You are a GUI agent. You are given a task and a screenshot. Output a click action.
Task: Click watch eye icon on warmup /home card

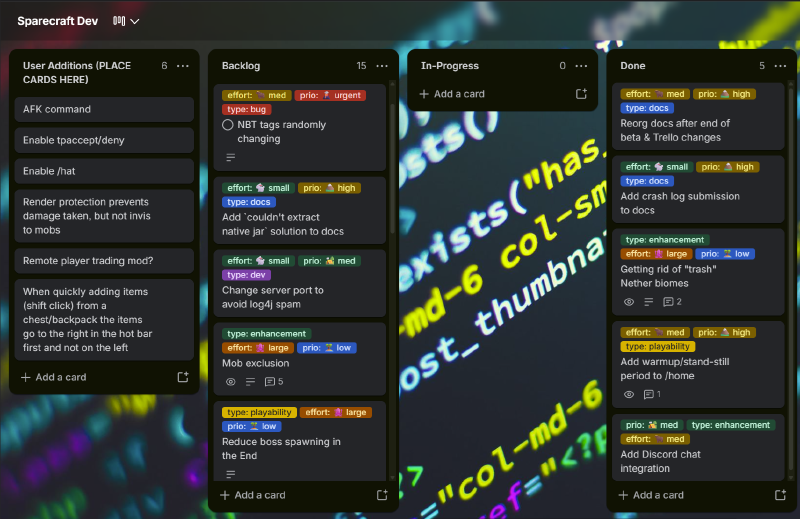[629, 394]
